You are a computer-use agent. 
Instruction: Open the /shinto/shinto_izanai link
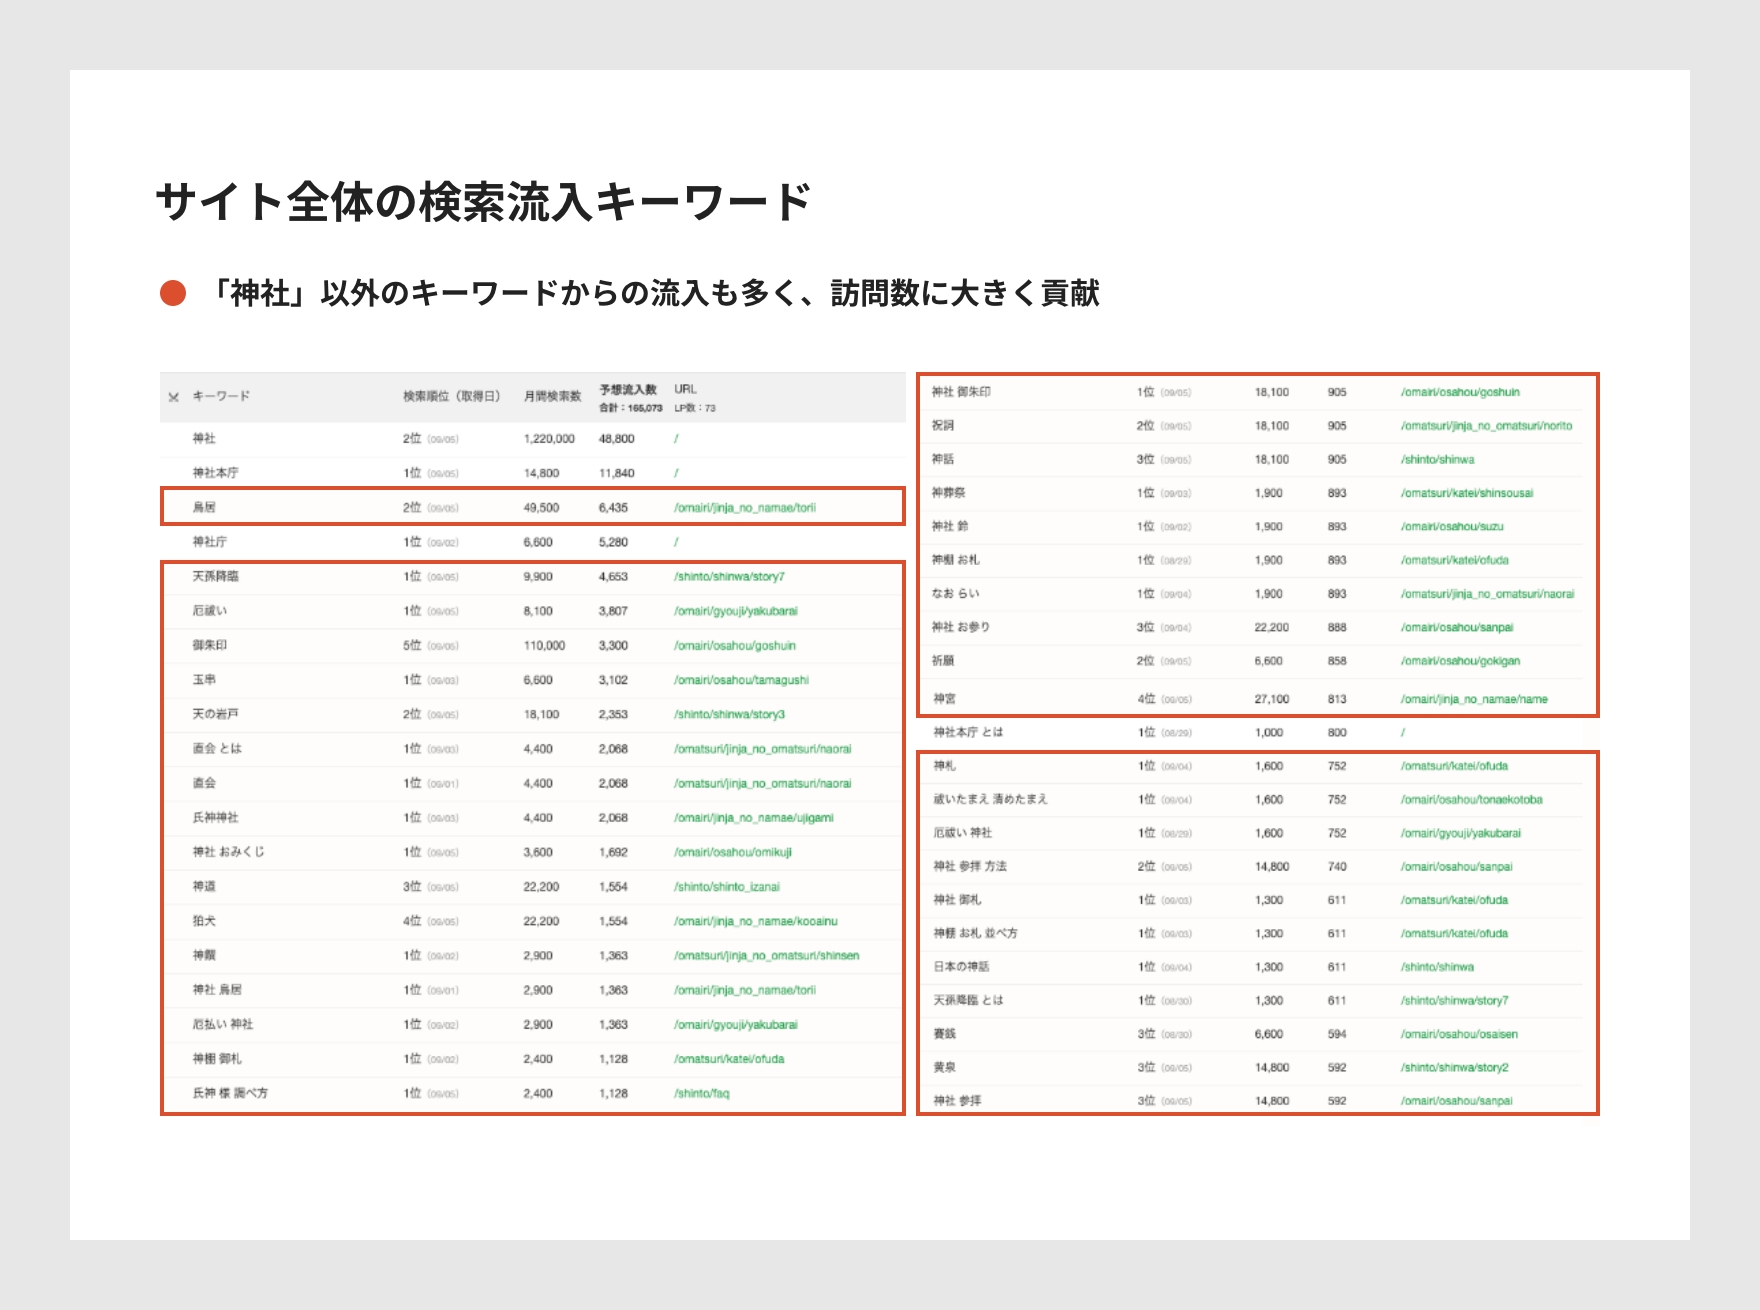(x=727, y=887)
